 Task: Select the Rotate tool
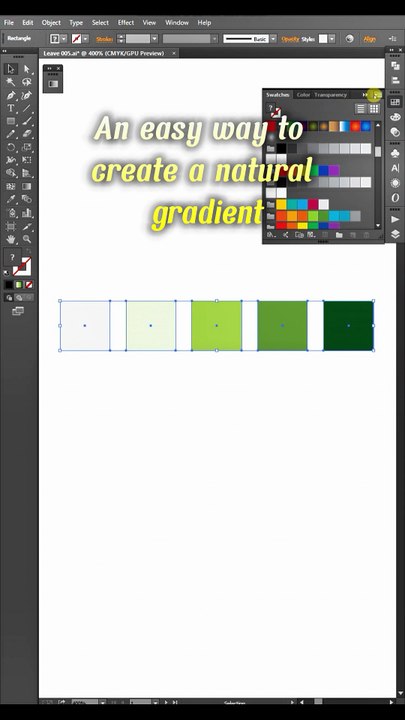click(11, 147)
